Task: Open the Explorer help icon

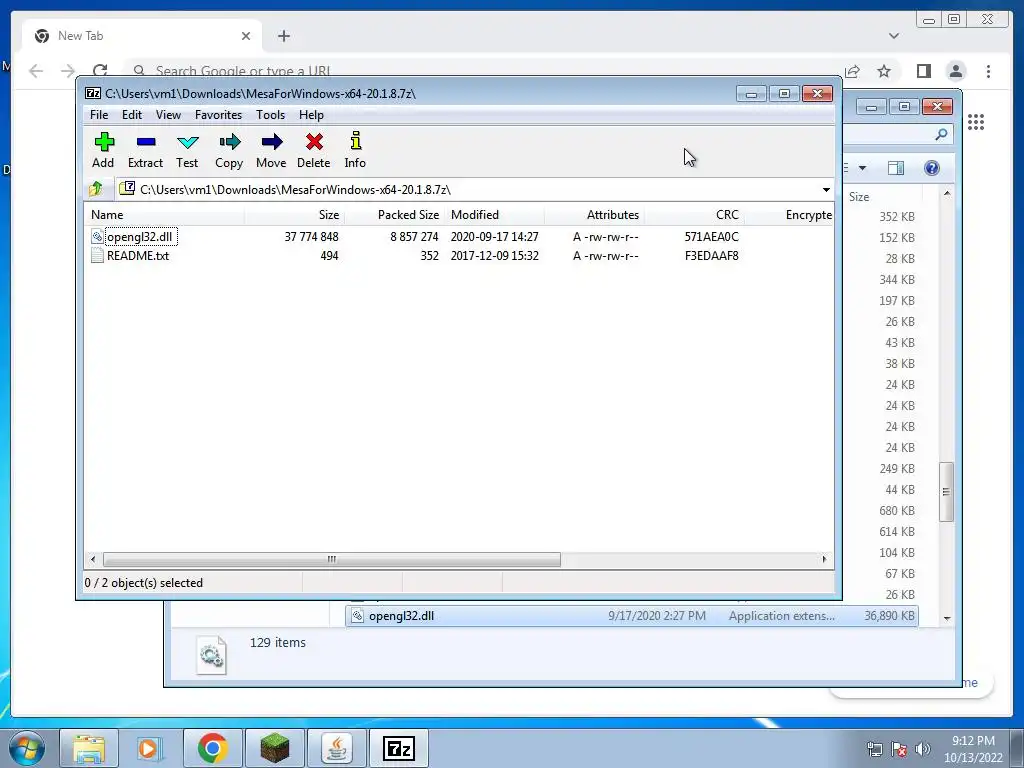Action: pos(932,168)
